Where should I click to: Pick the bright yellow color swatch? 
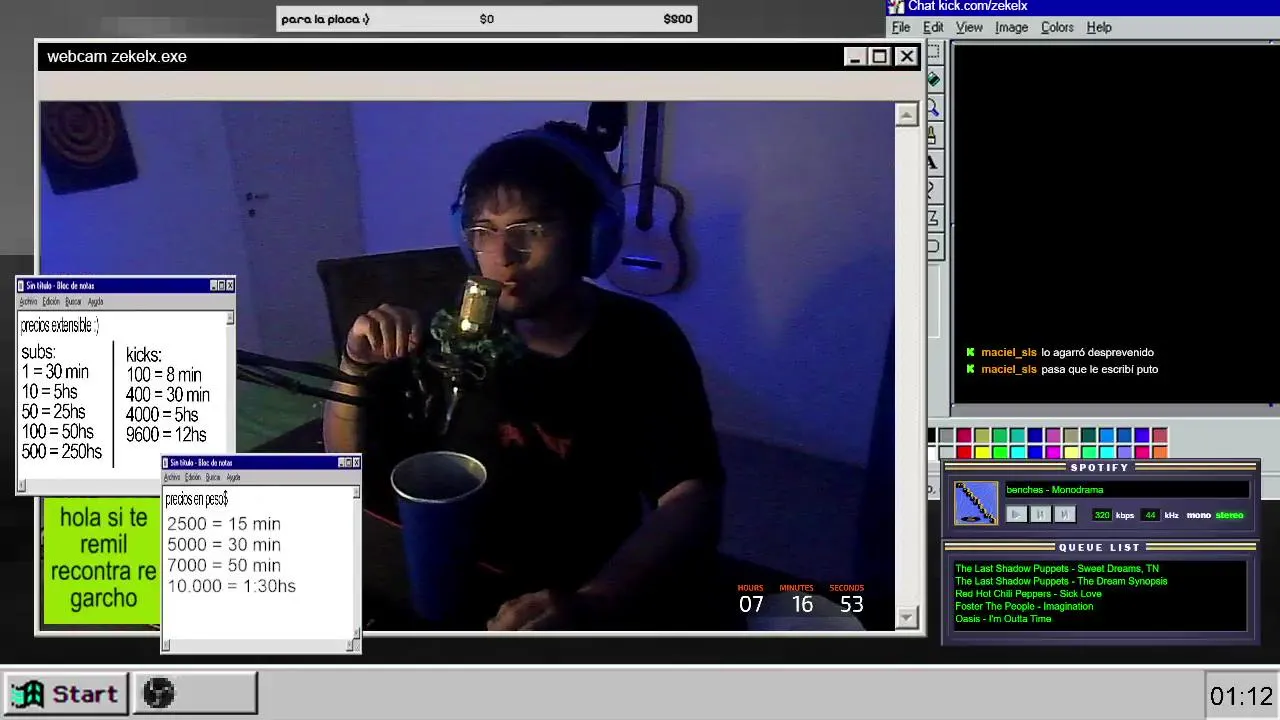tap(982, 453)
